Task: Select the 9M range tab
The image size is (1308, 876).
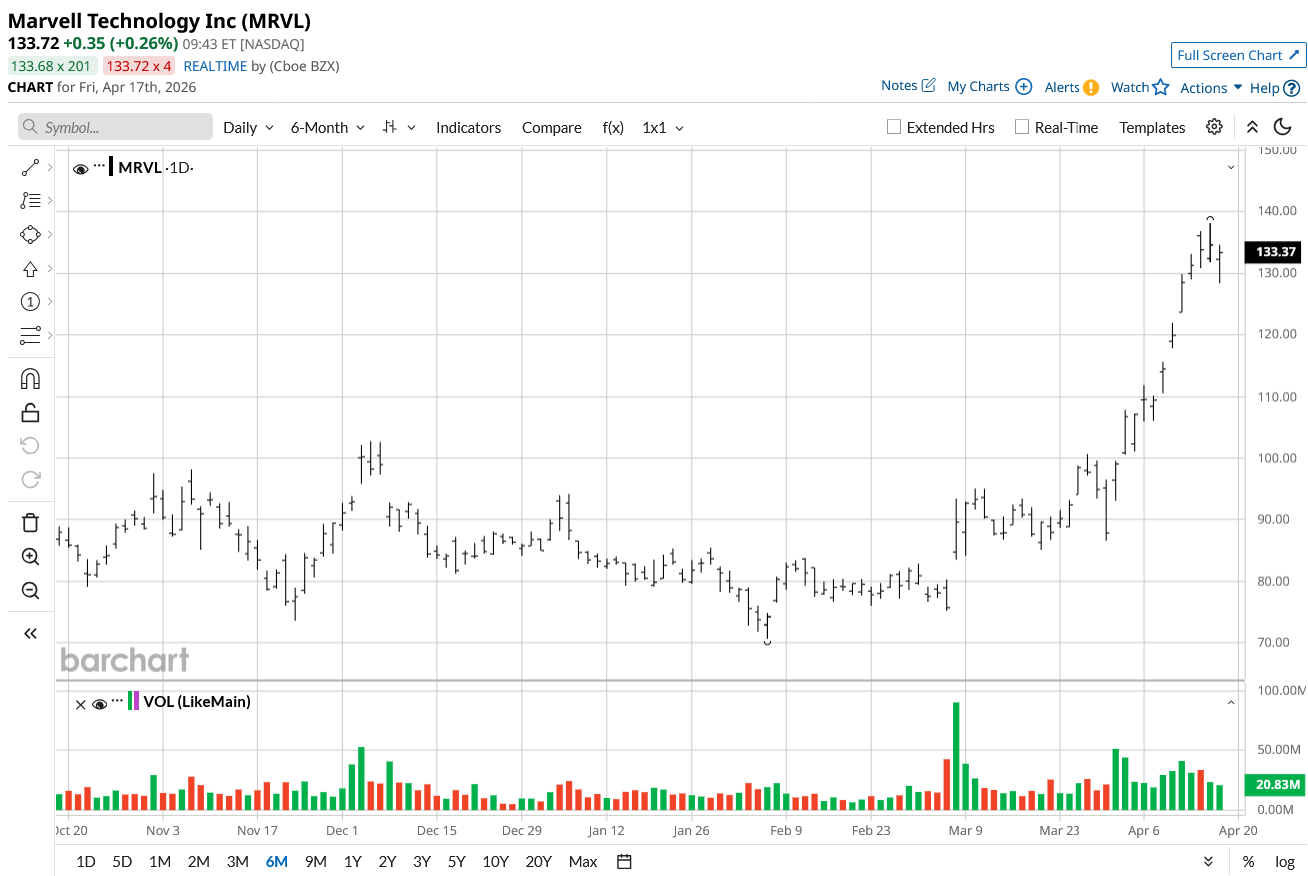Action: tap(316, 862)
